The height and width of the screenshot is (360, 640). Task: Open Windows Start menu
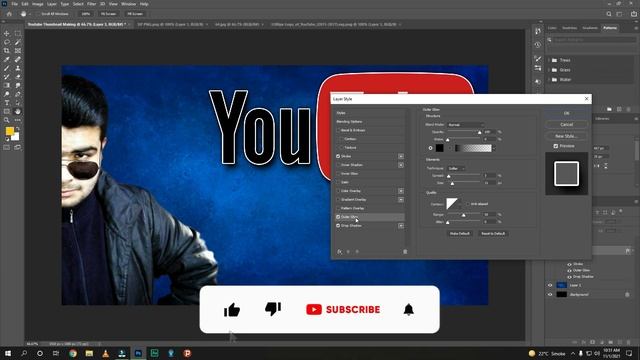coord(8,353)
